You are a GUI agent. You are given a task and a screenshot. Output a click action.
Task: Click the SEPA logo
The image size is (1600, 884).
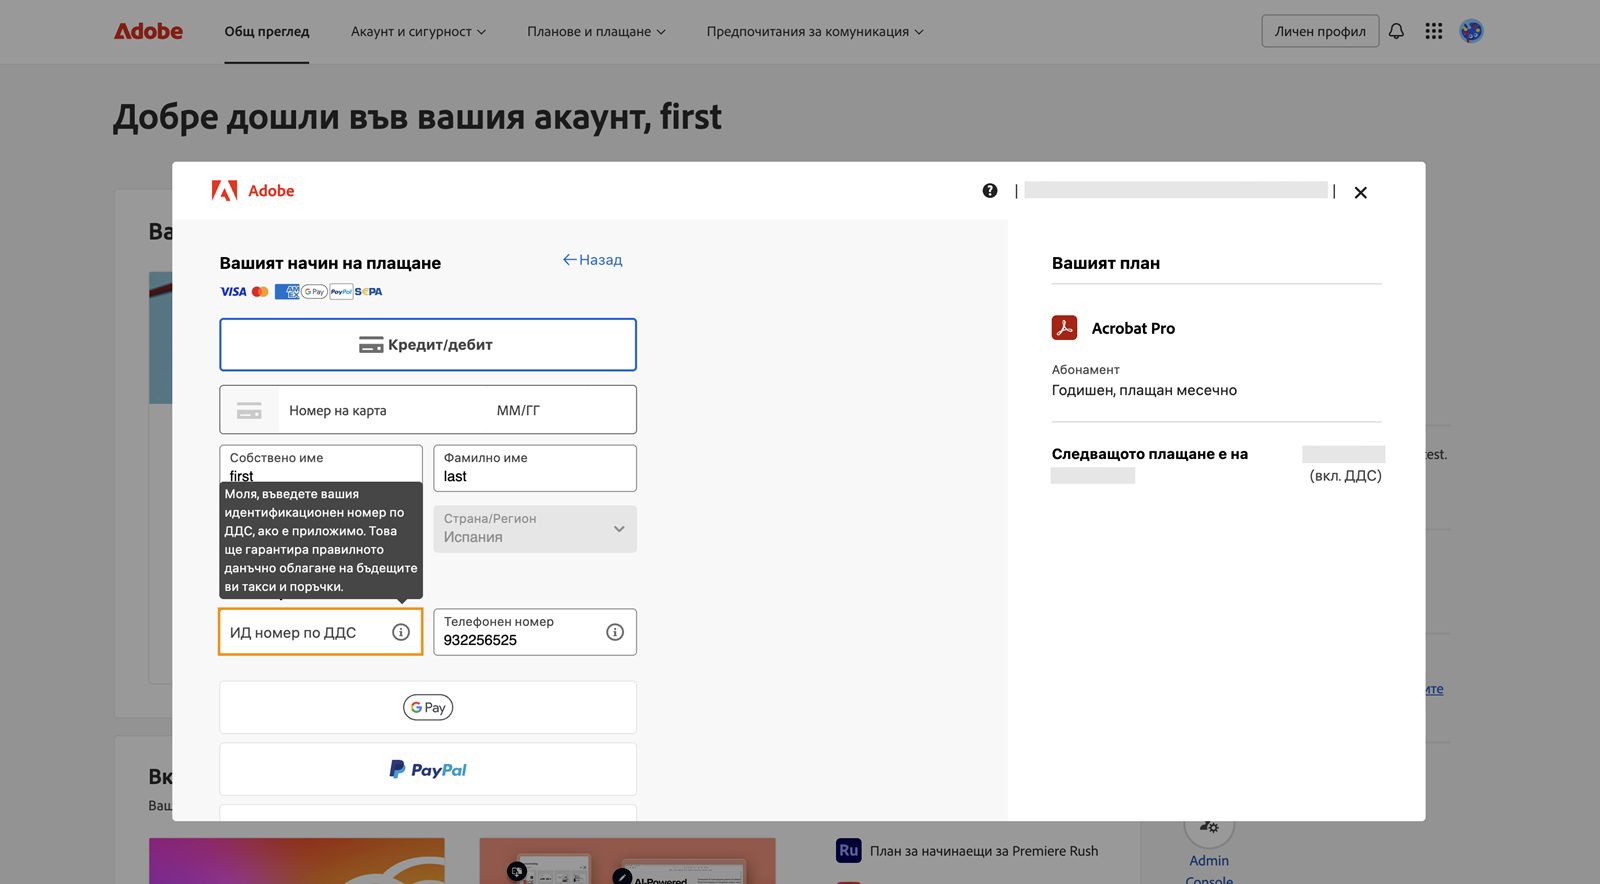click(368, 292)
